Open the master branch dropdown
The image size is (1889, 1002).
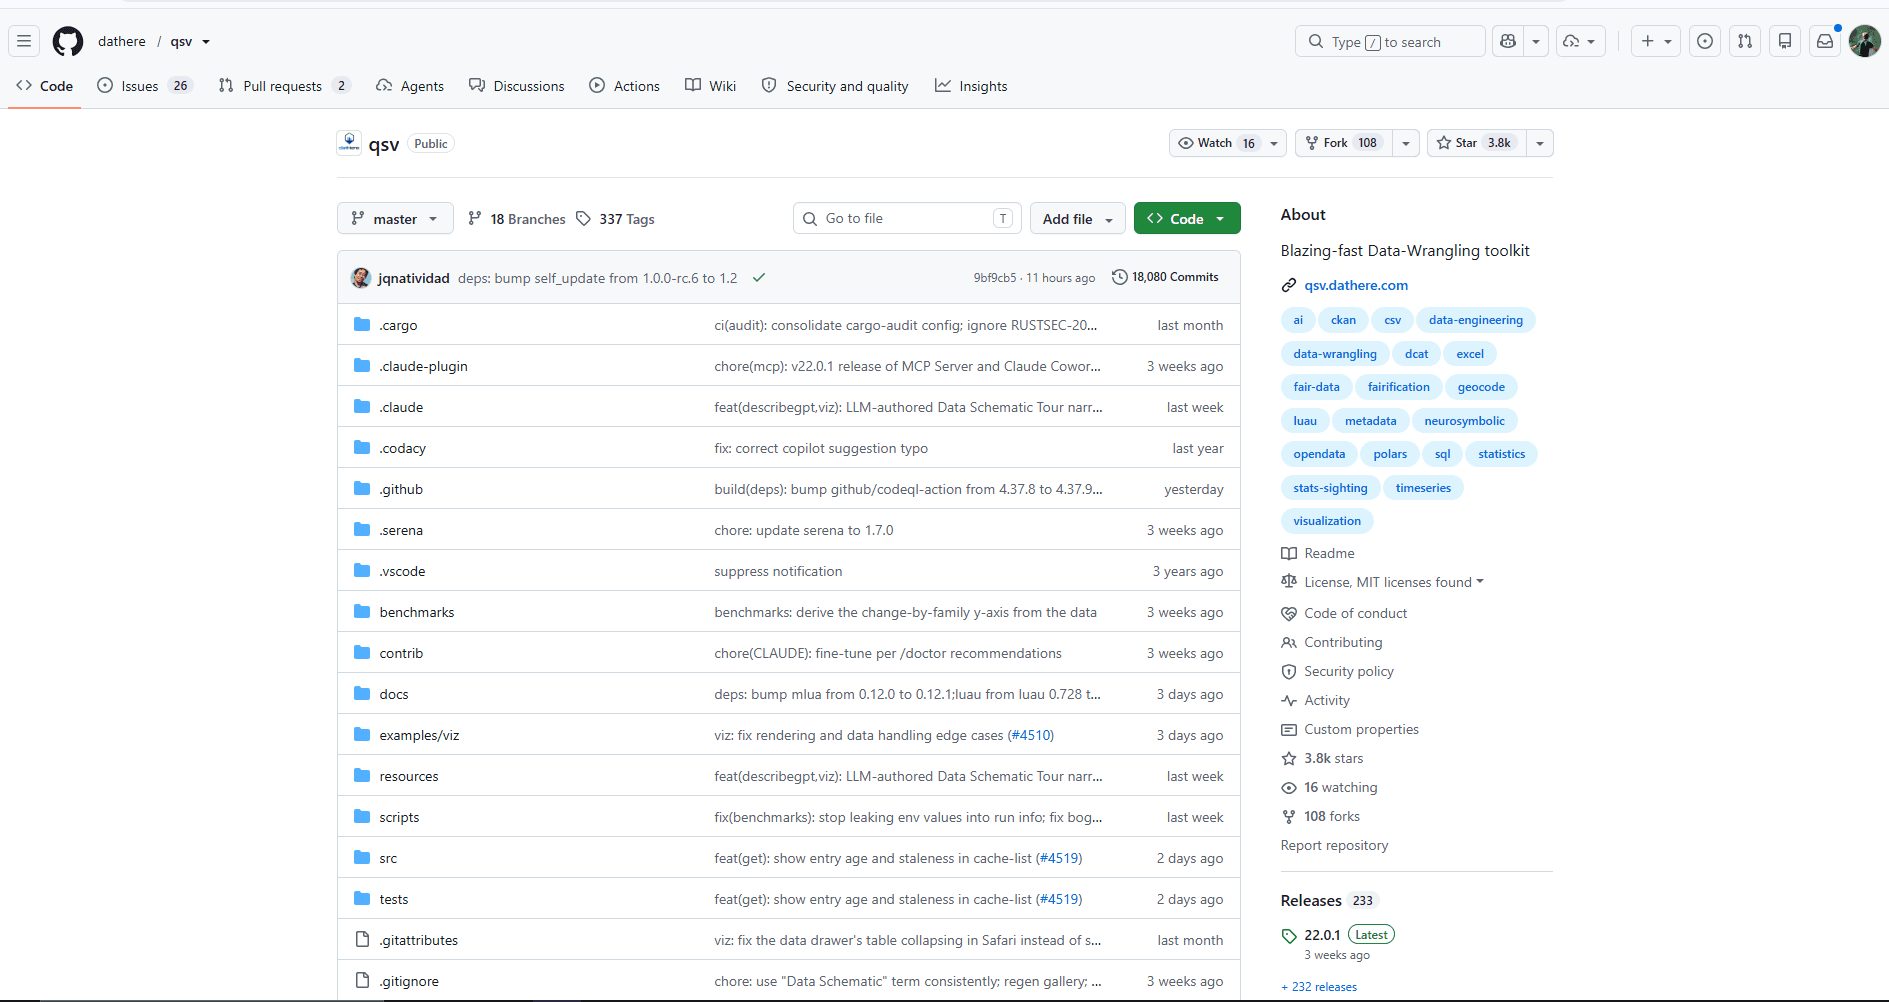pyautogui.click(x=395, y=218)
